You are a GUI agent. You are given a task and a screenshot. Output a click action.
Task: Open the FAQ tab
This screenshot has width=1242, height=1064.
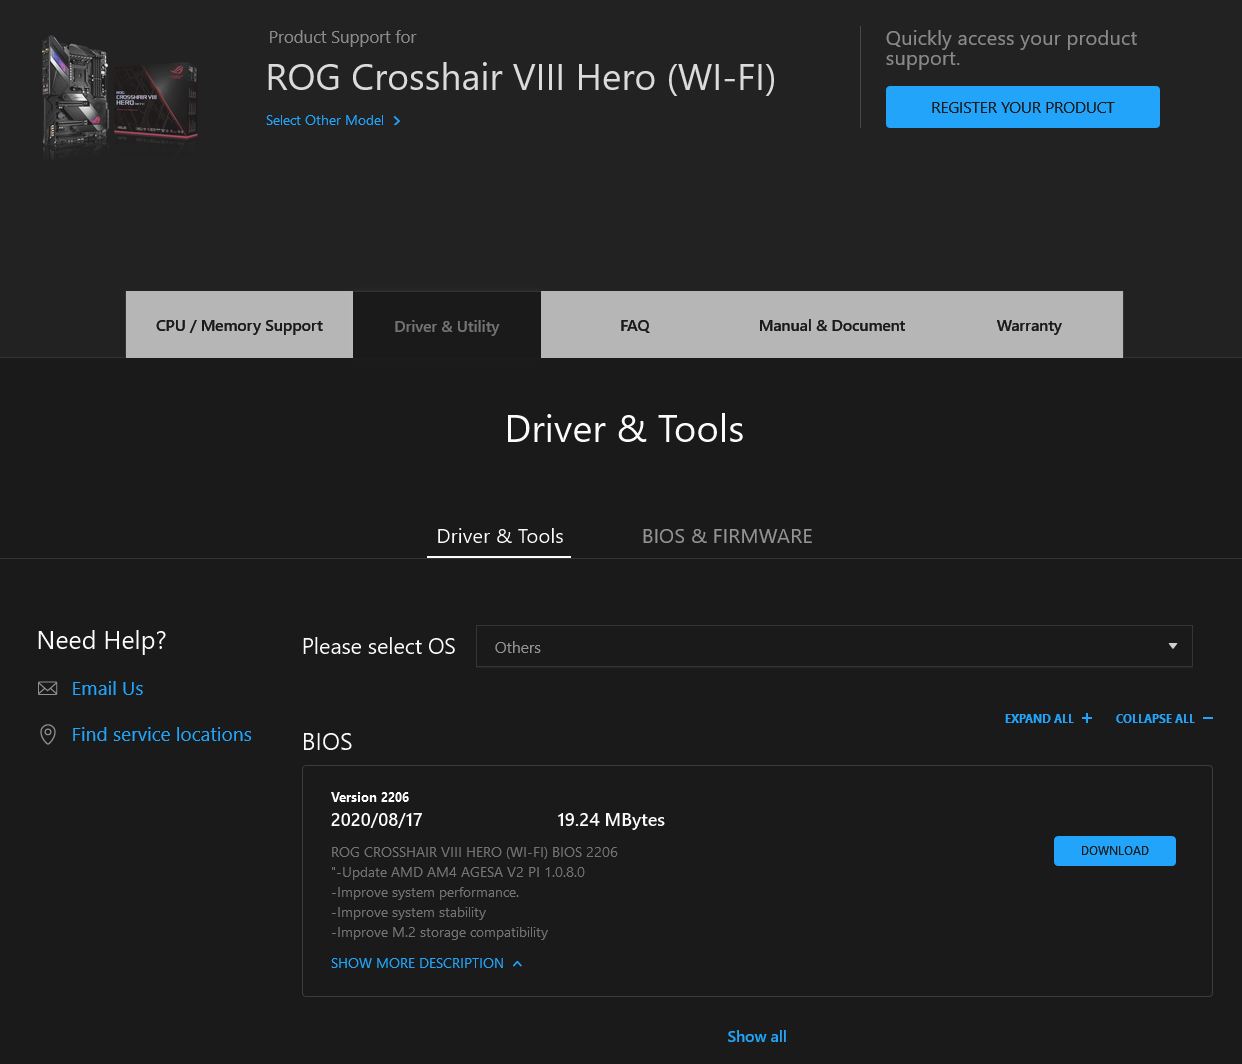[x=634, y=325]
